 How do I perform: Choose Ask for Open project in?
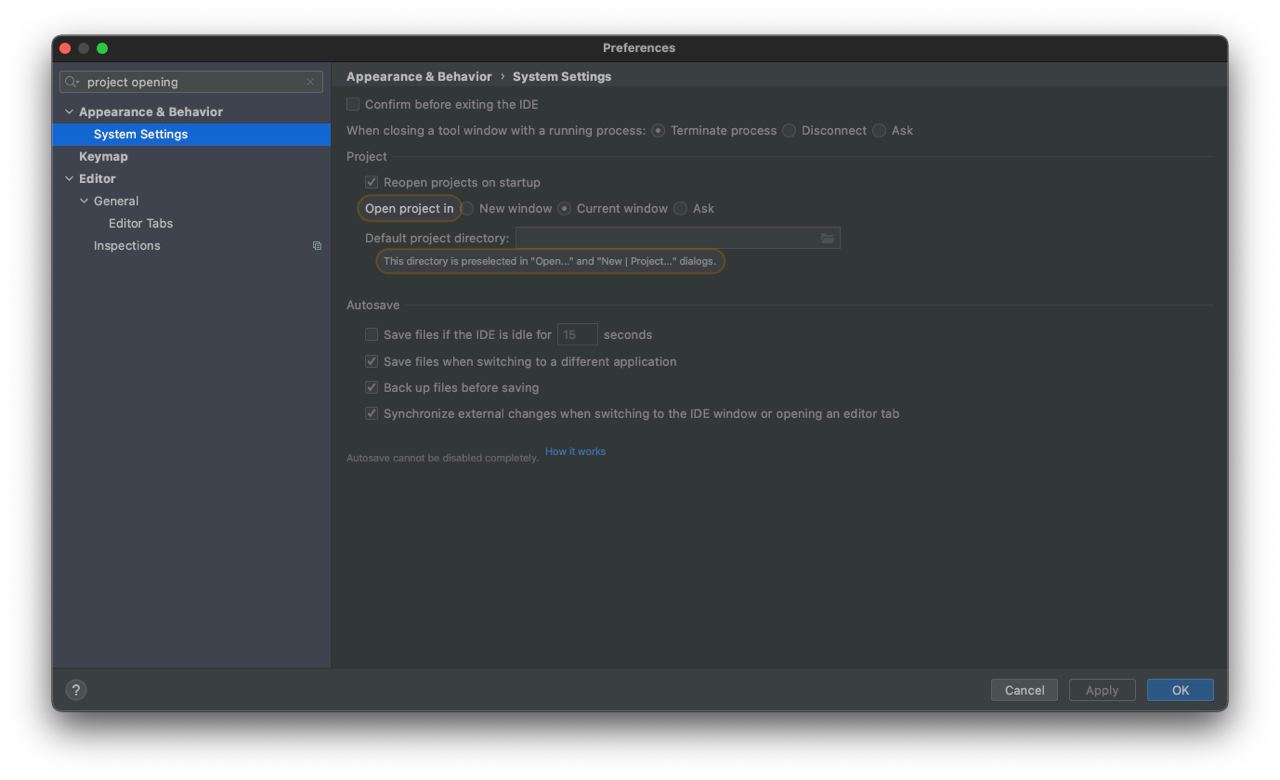tap(680, 209)
